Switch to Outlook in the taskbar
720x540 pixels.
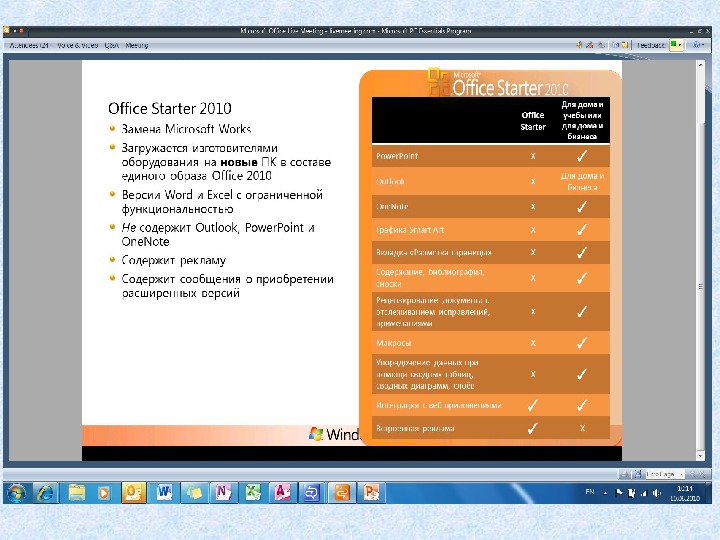pyautogui.click(x=134, y=493)
